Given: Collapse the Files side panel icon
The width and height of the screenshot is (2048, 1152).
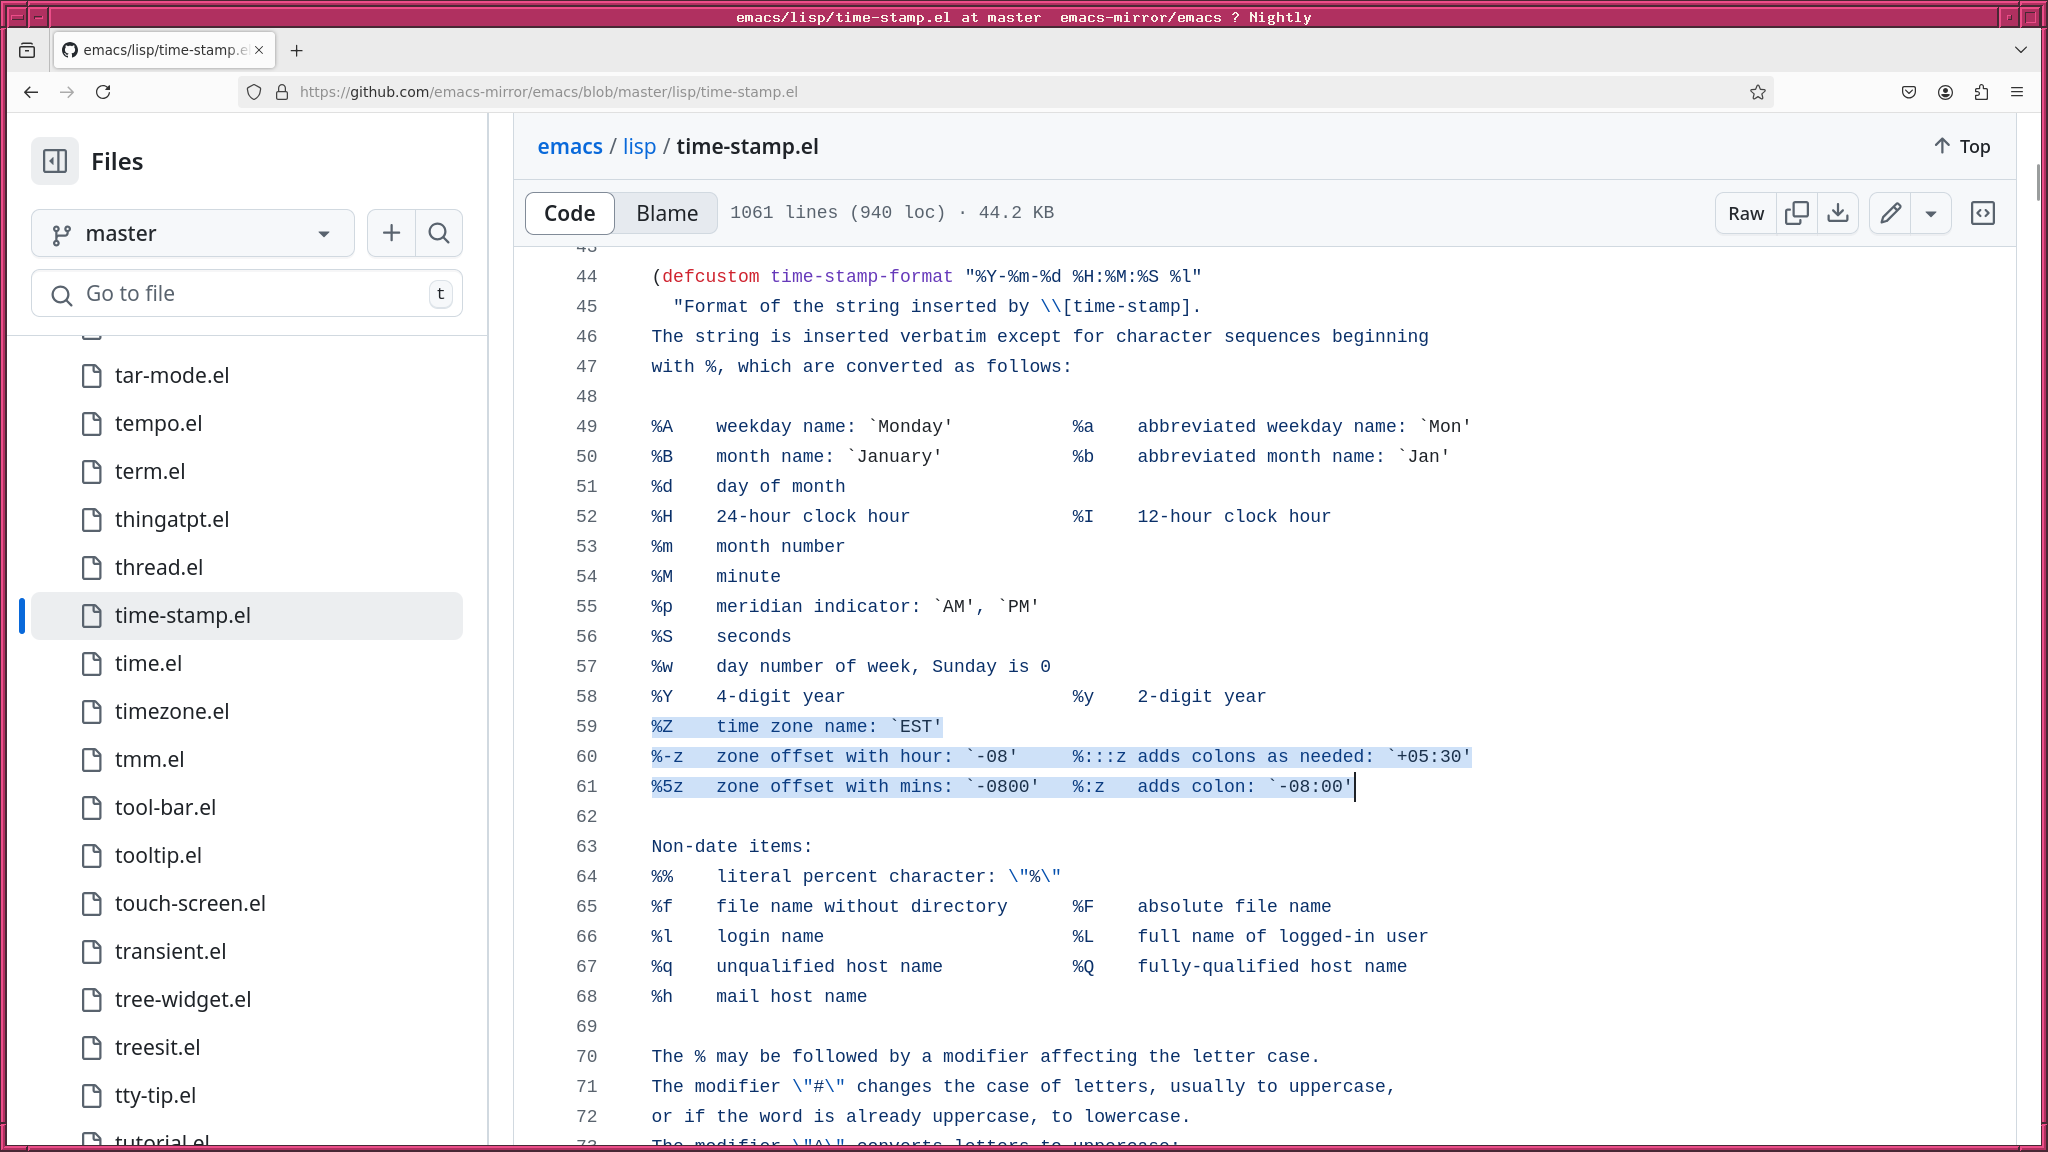Looking at the screenshot, I should click(55, 161).
